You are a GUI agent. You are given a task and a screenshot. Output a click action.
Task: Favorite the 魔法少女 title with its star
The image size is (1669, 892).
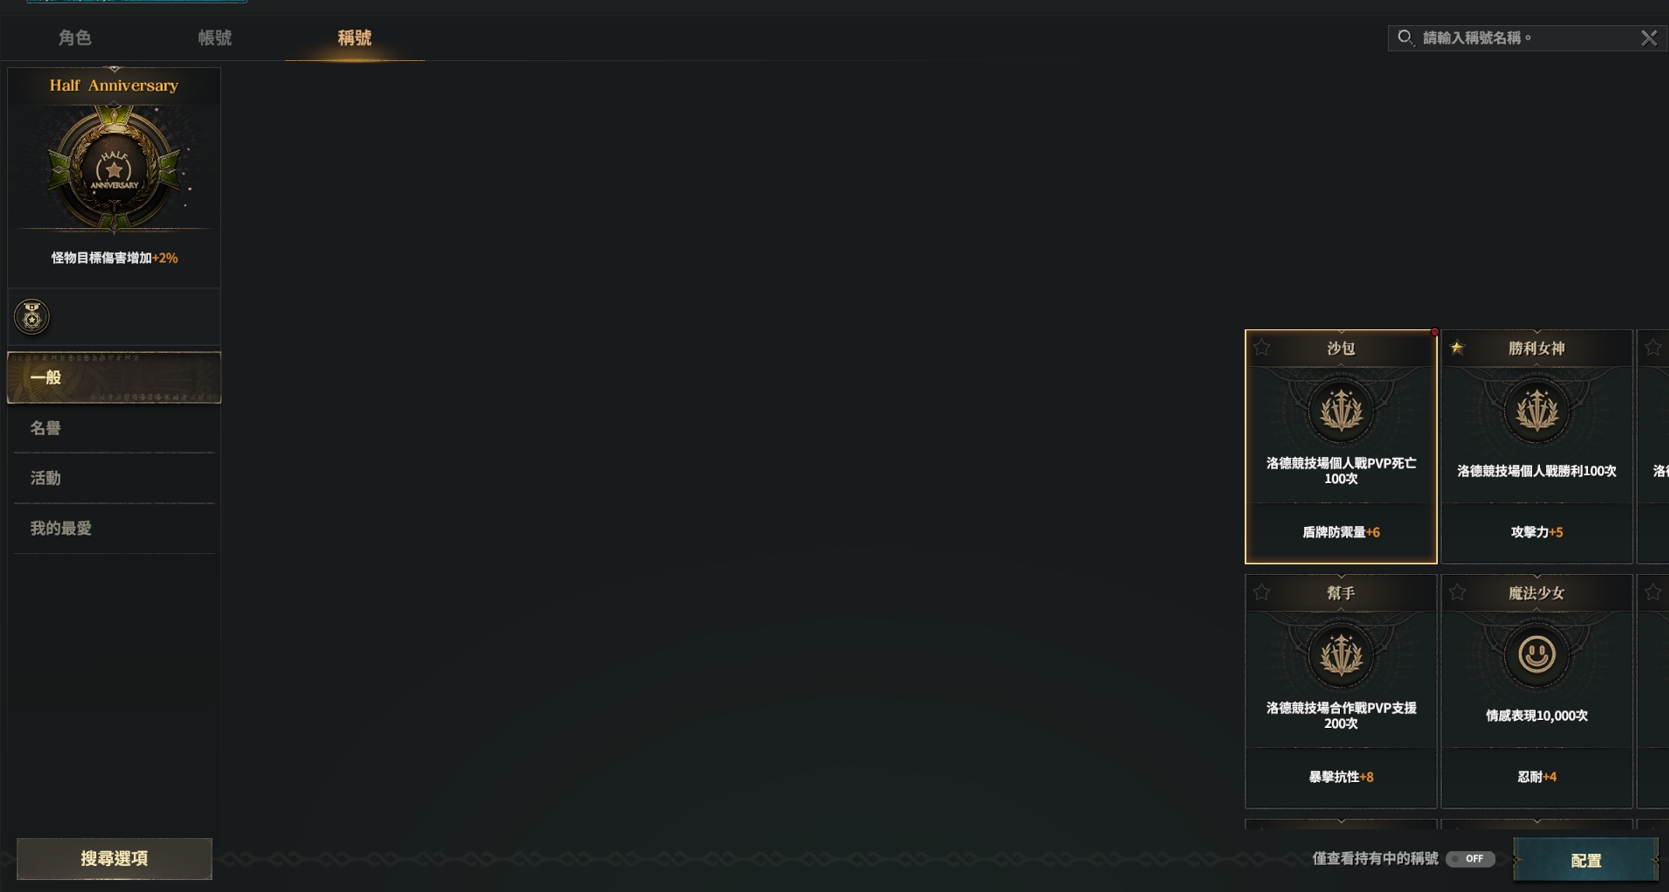tap(1457, 592)
